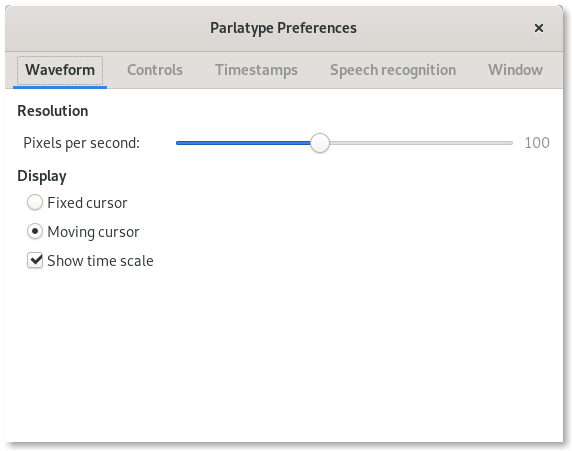Click the blue filled portion of the slider
Viewport: 572px width, 451px height.
(243, 143)
